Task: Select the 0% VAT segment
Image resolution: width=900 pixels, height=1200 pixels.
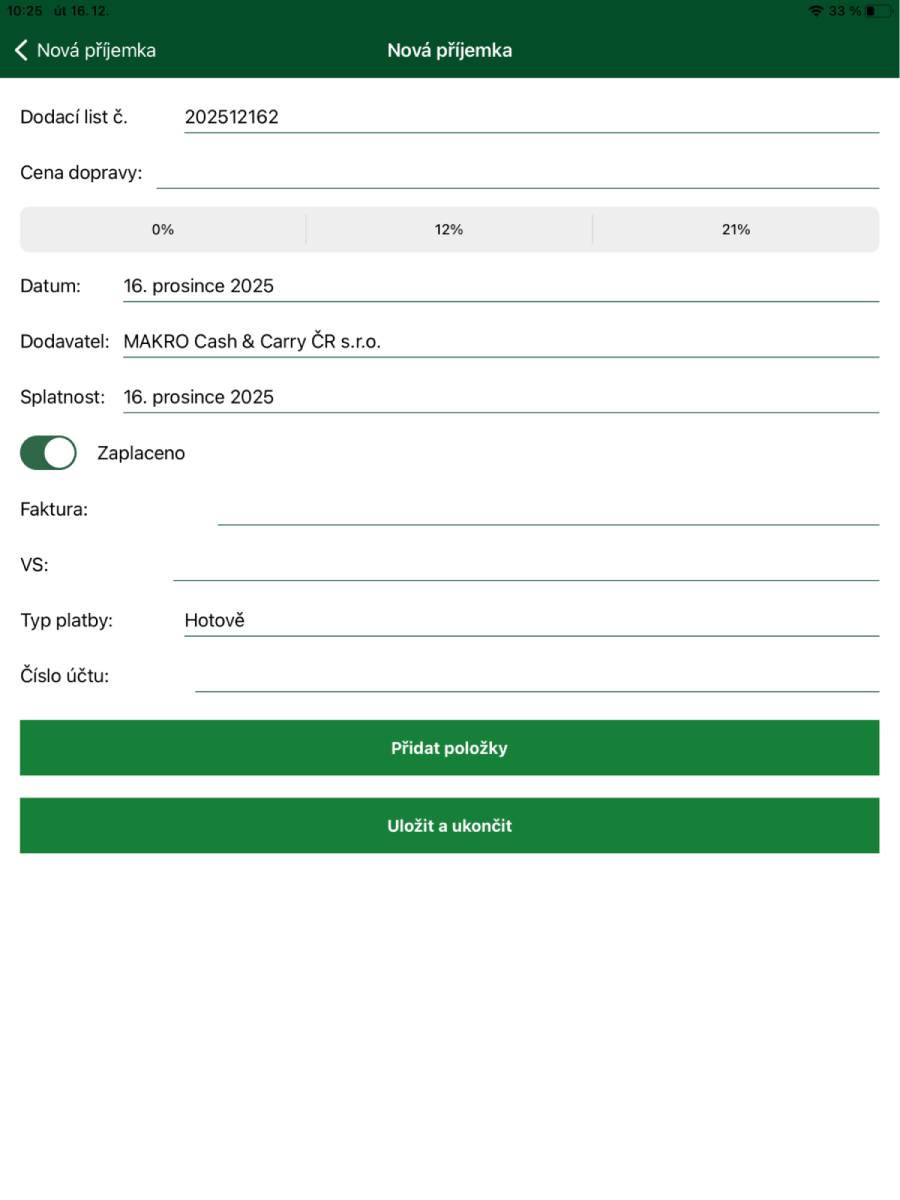Action: pyautogui.click(x=163, y=229)
